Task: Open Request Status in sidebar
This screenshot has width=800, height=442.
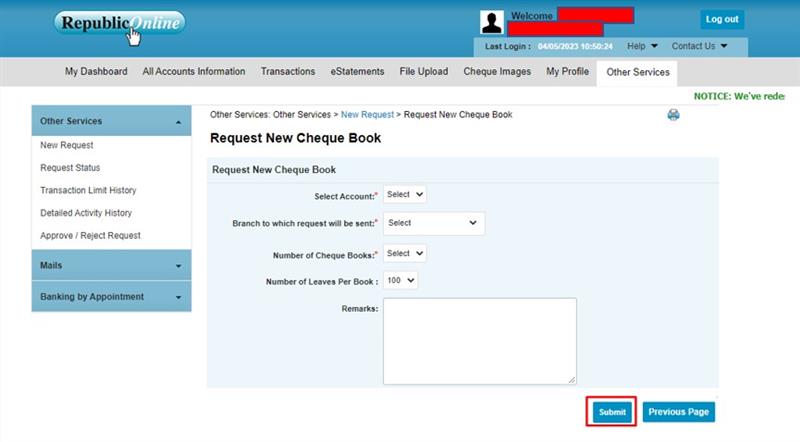Action: [70, 168]
